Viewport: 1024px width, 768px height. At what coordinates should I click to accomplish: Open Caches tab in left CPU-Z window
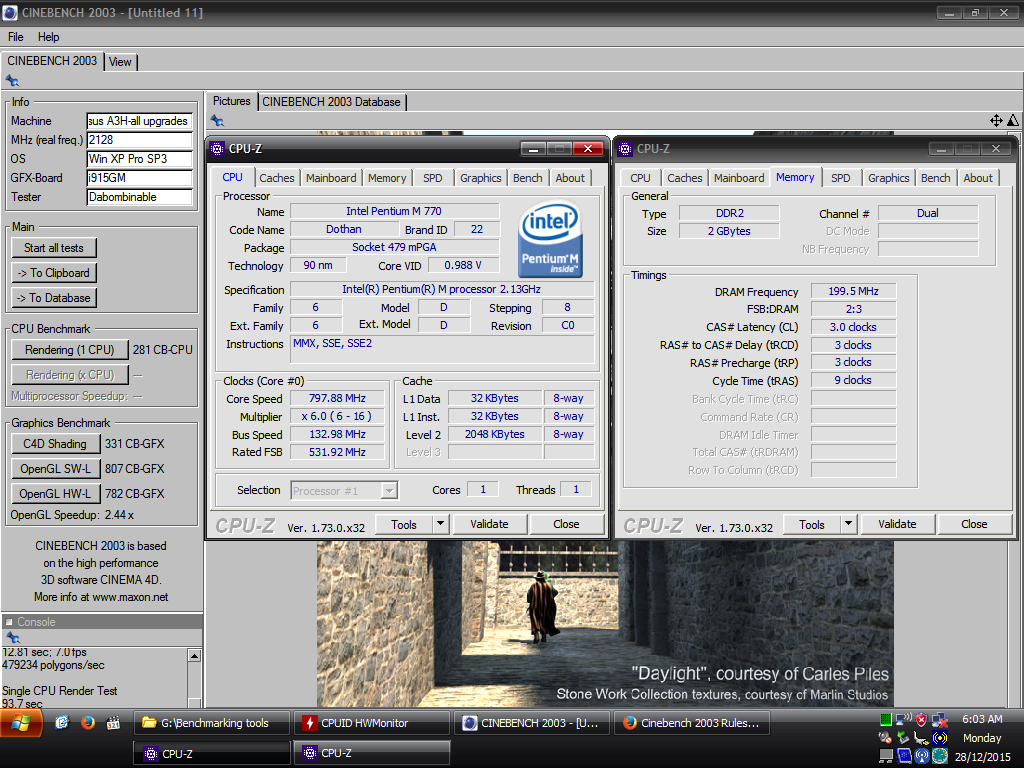coord(277,178)
